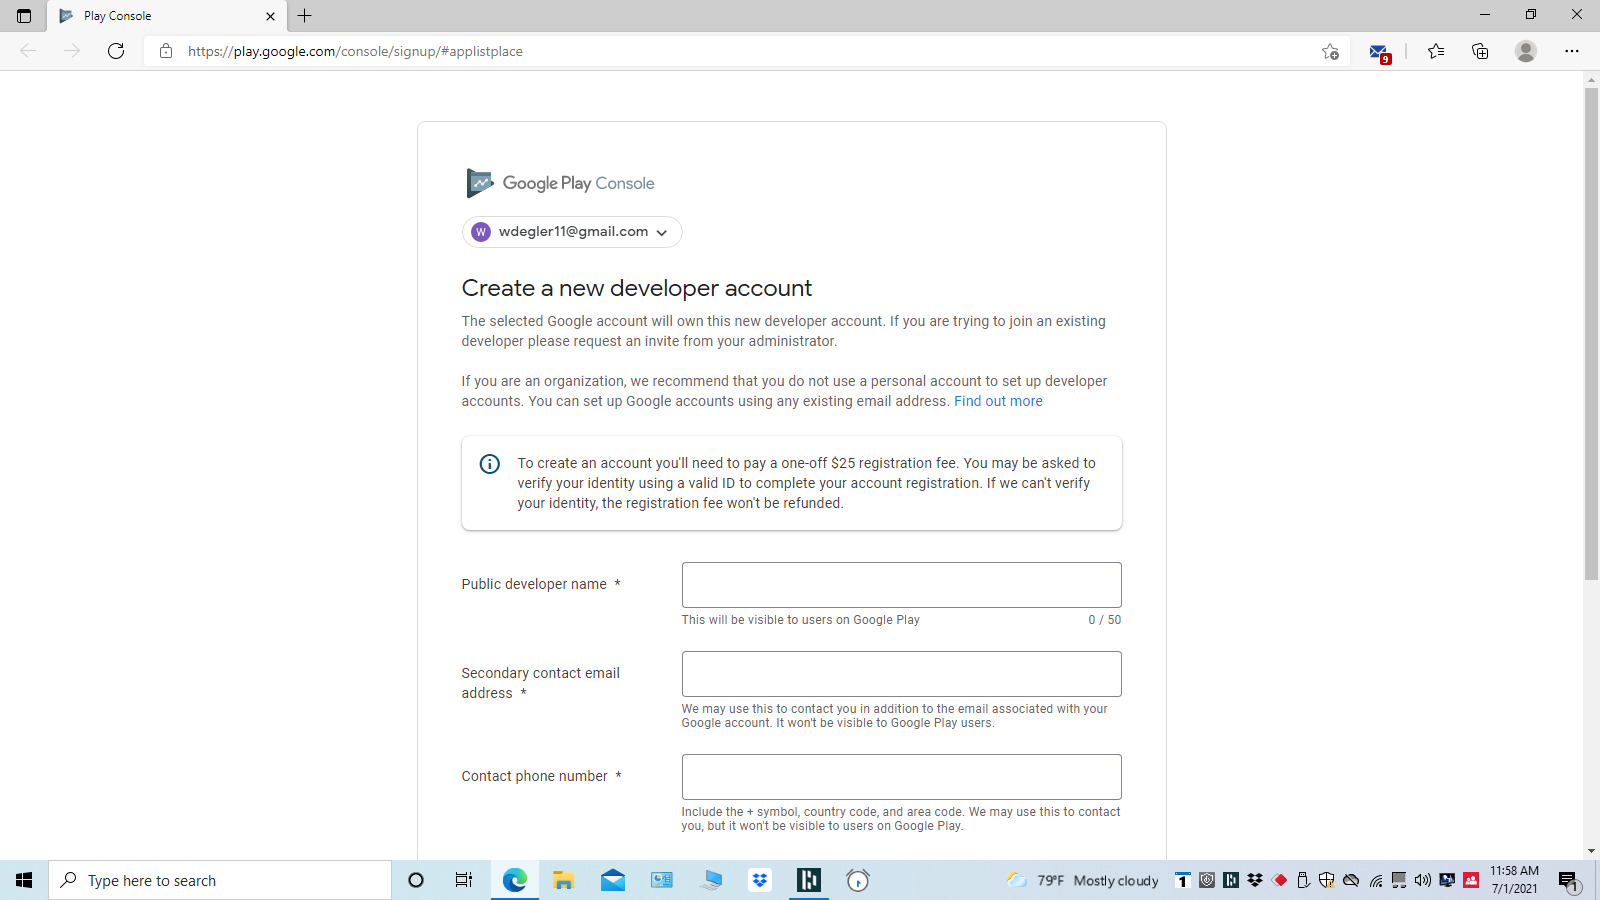Open the Mail app taskbar icon
This screenshot has width=1600, height=900.
click(x=613, y=880)
